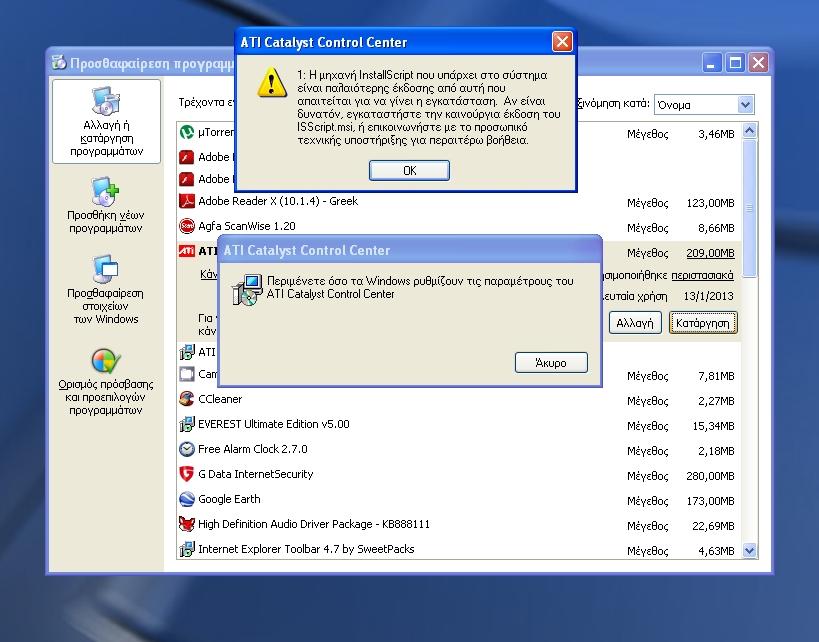Select Προσθήκη νέων προγραμμάτων sidebar icon

point(106,205)
